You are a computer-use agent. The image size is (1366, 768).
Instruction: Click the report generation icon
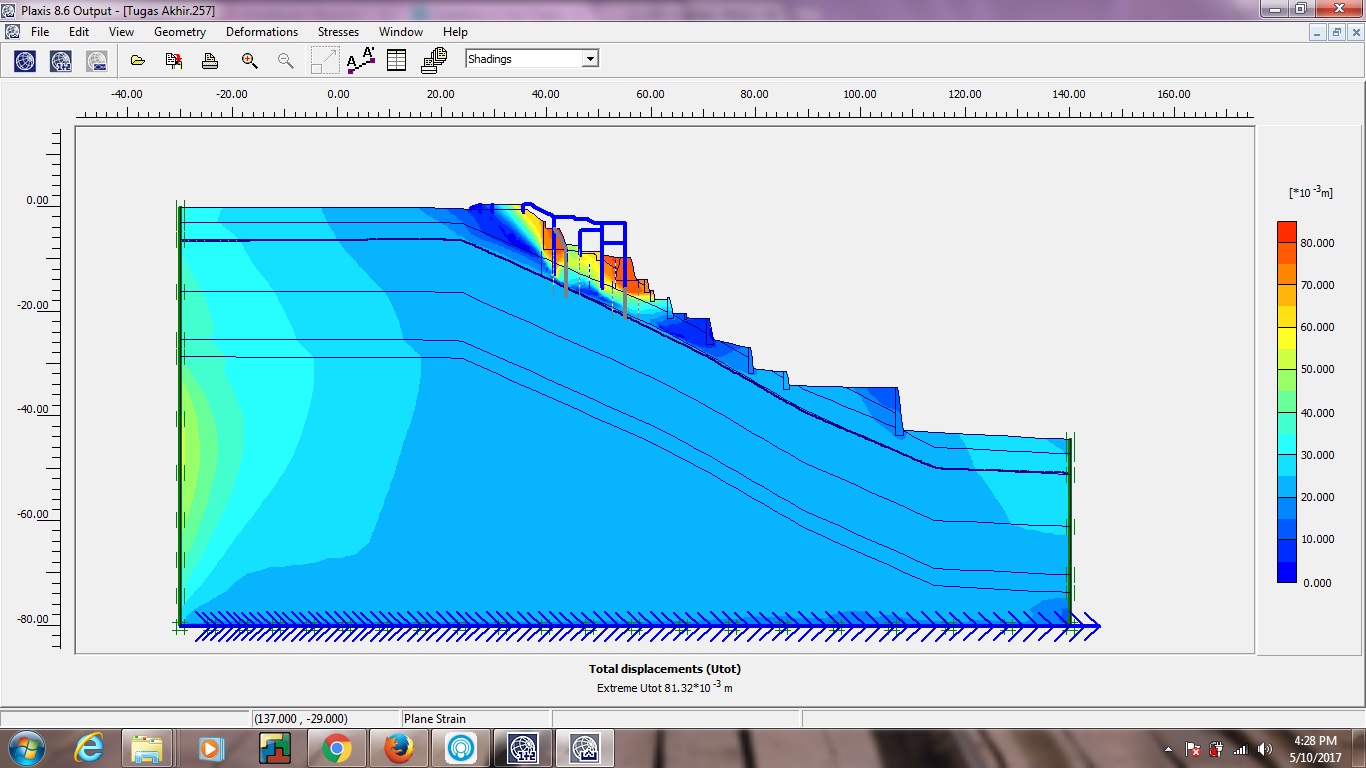pyautogui.click(x=433, y=61)
